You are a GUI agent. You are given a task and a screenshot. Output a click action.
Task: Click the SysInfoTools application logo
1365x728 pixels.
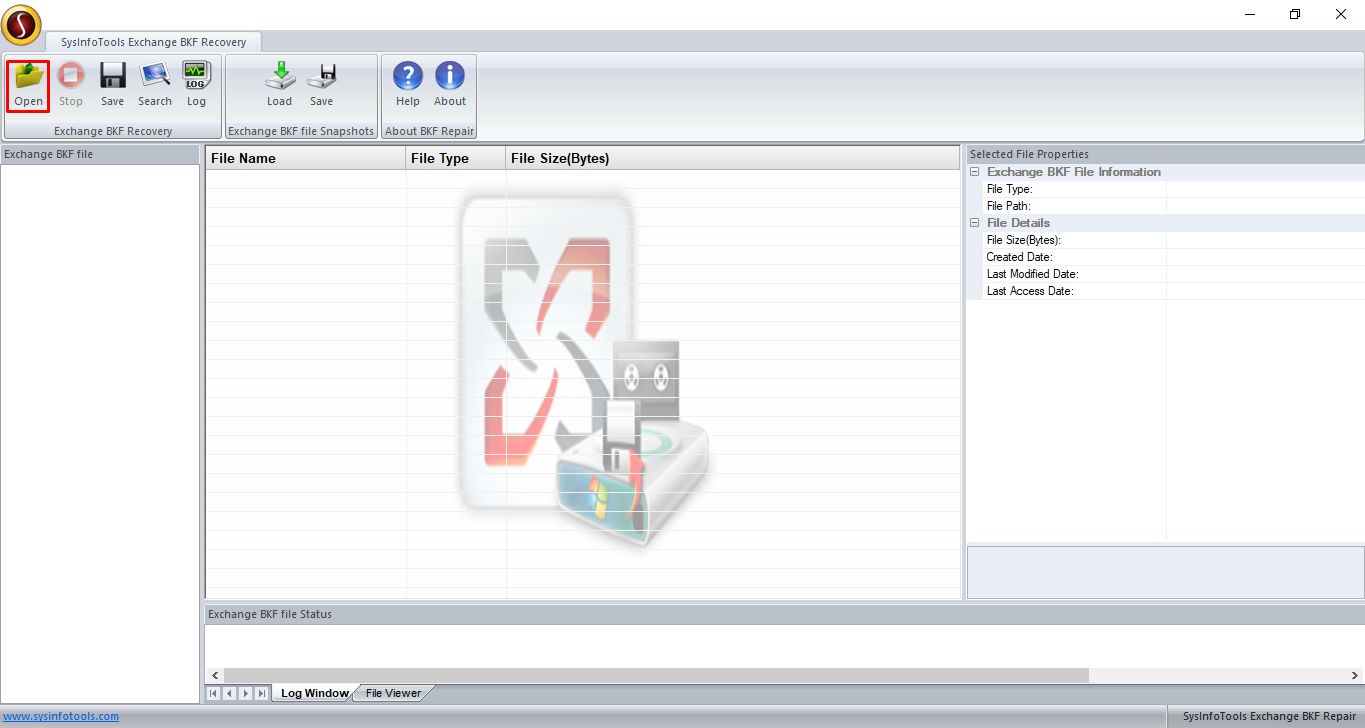[22, 24]
